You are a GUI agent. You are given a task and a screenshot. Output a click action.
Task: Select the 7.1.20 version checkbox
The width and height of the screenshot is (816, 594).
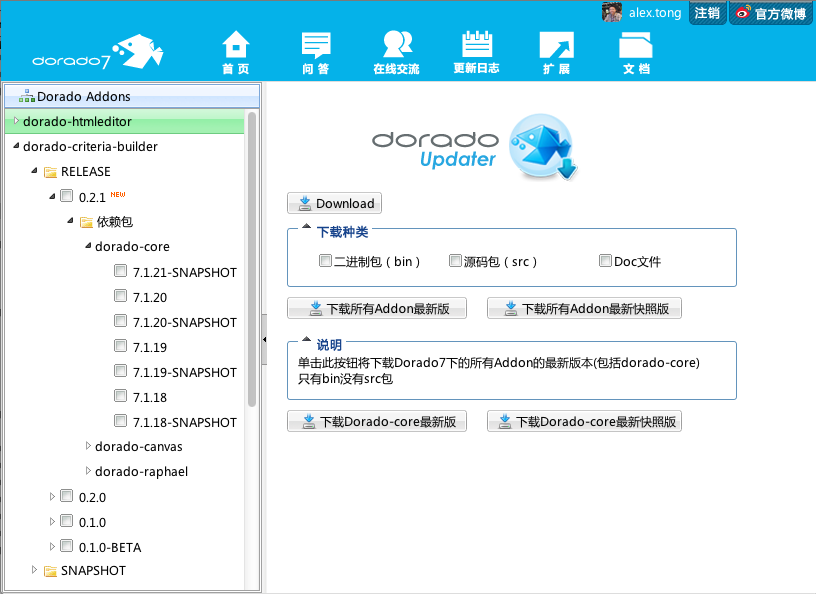pyautogui.click(x=120, y=297)
